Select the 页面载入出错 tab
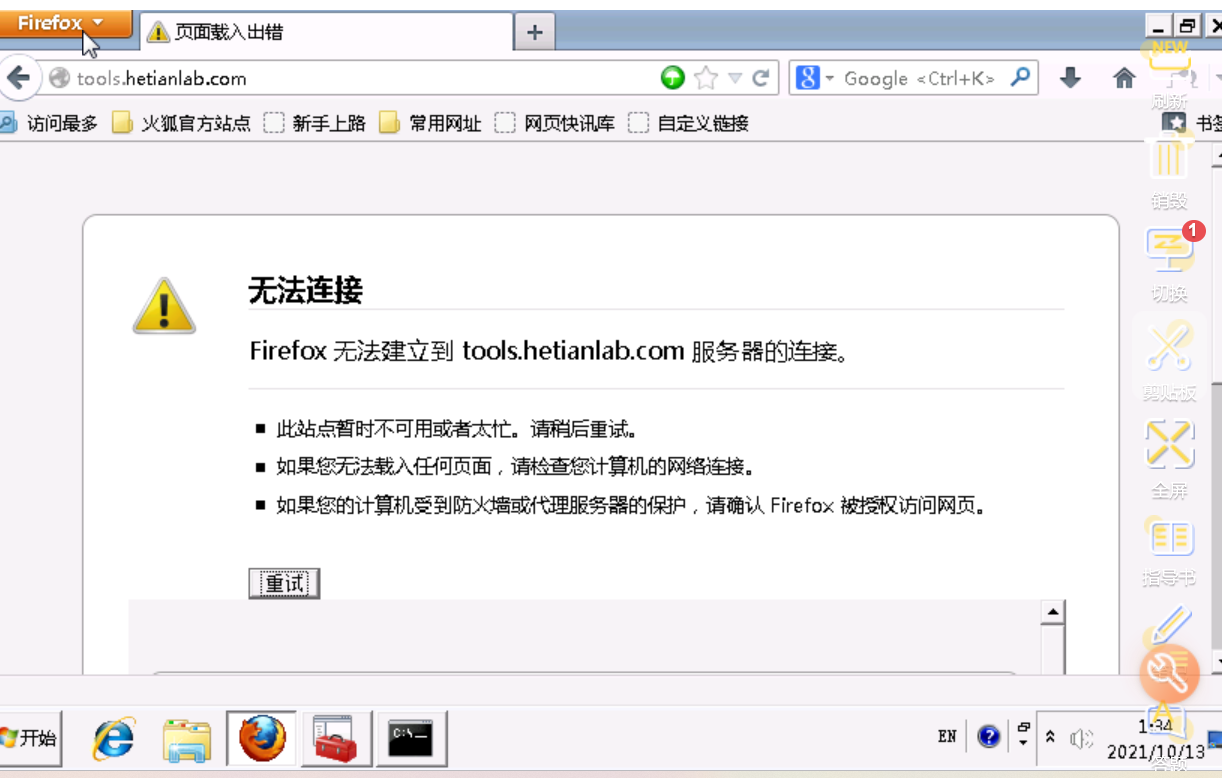1222x778 pixels. pyautogui.click(x=326, y=32)
